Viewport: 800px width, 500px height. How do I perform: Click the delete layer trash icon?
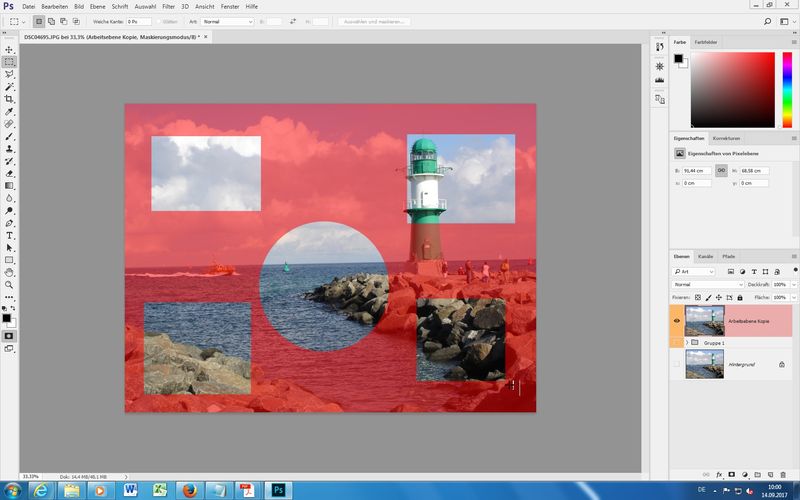[x=786, y=474]
